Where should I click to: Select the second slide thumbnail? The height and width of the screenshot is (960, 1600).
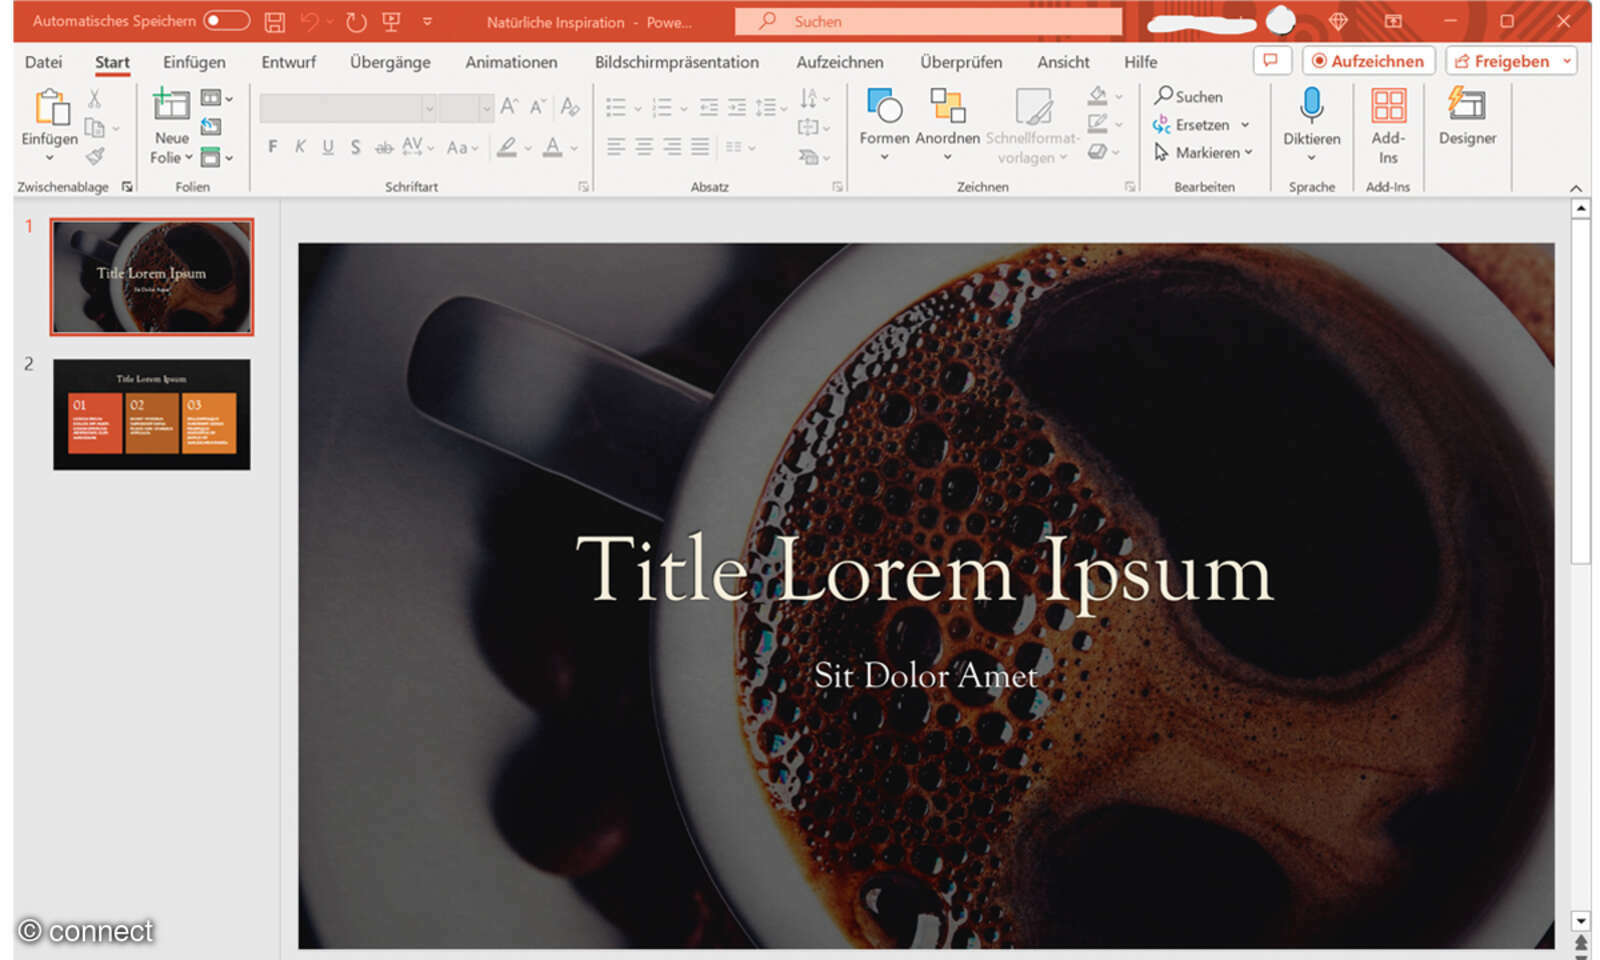click(x=151, y=413)
